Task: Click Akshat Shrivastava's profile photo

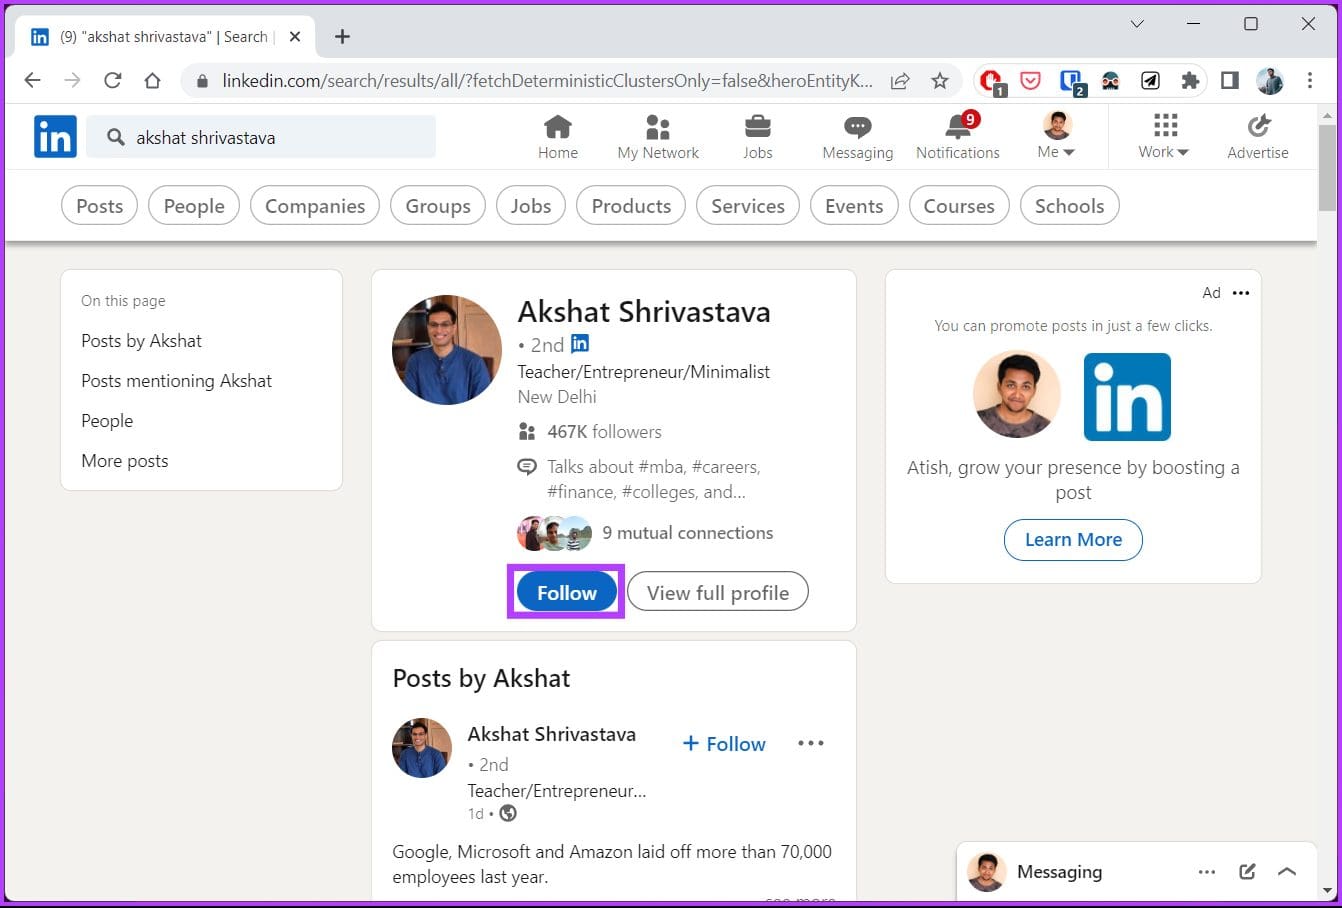Action: (x=447, y=350)
